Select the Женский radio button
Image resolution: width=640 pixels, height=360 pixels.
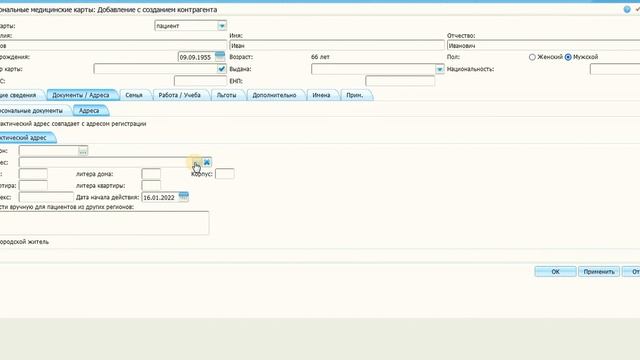click(532, 57)
